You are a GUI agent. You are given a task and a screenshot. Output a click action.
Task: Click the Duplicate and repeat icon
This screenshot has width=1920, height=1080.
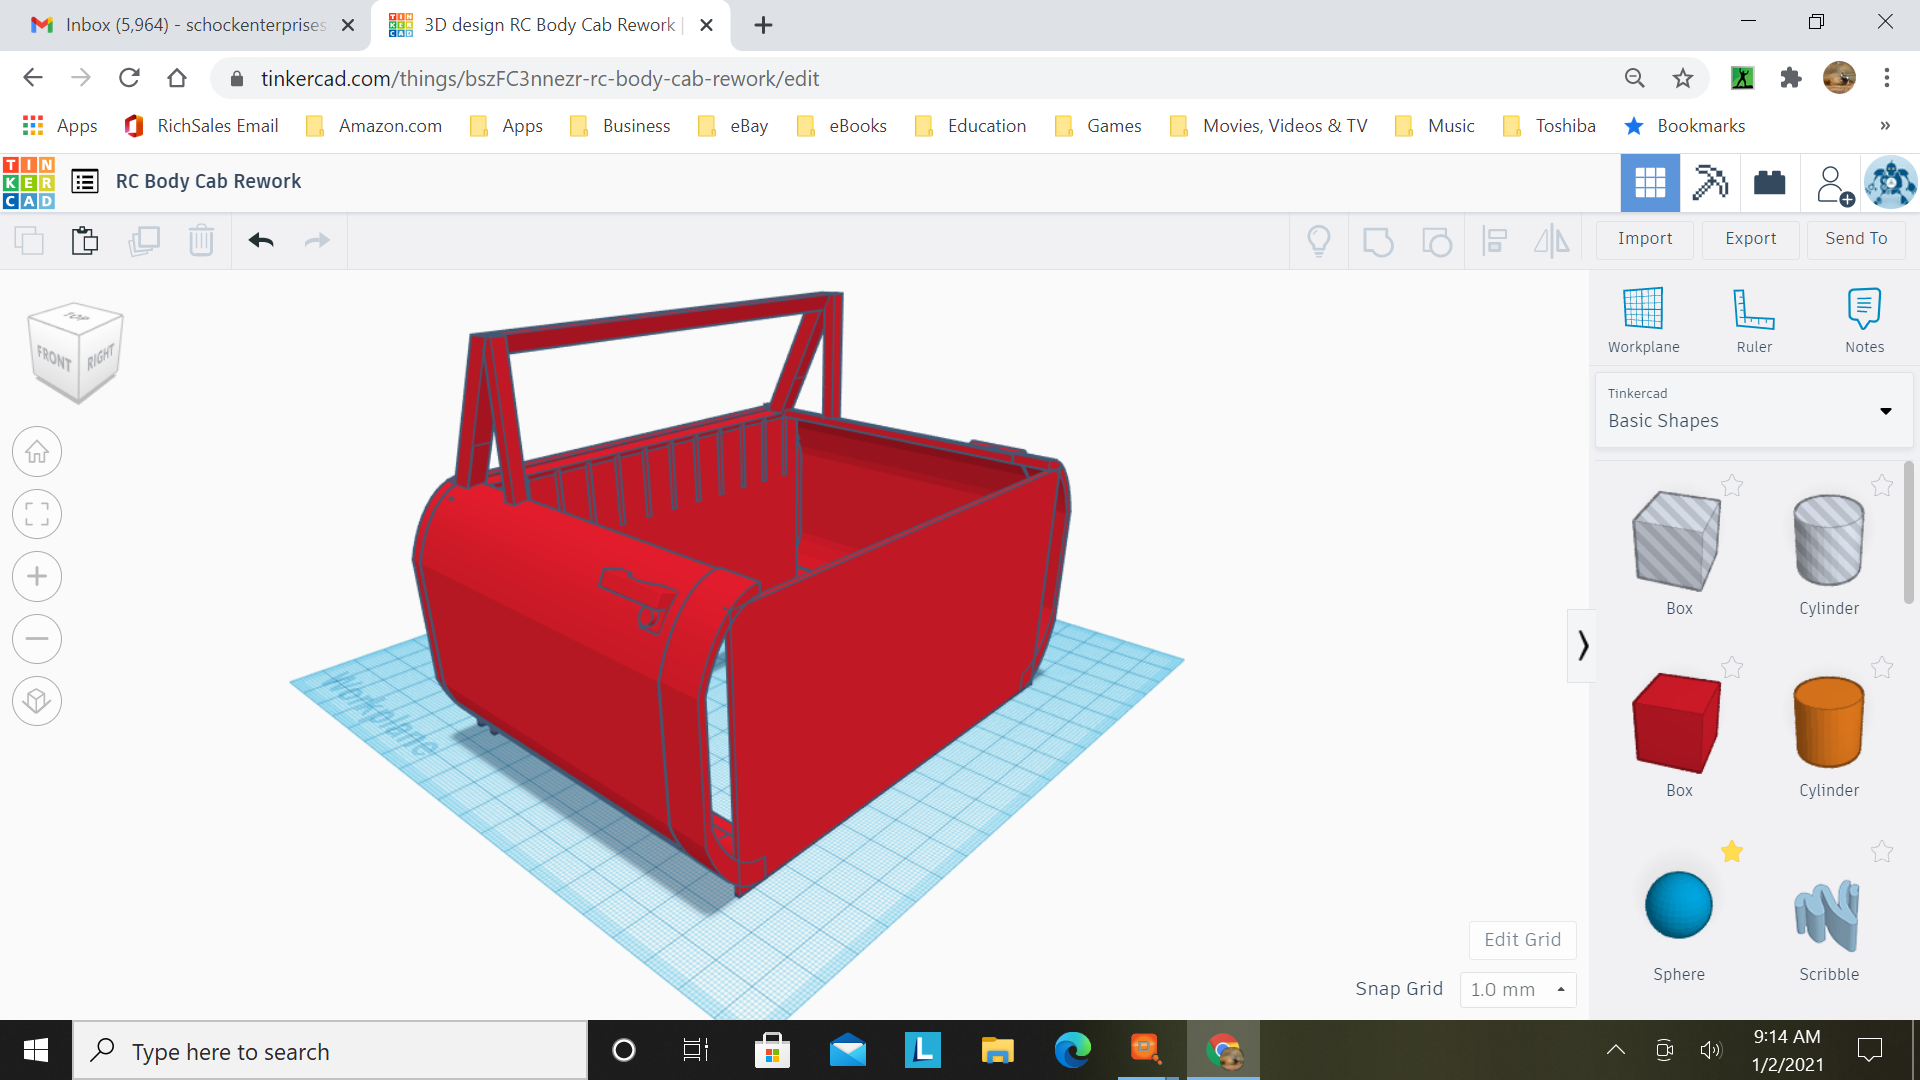pos(144,241)
